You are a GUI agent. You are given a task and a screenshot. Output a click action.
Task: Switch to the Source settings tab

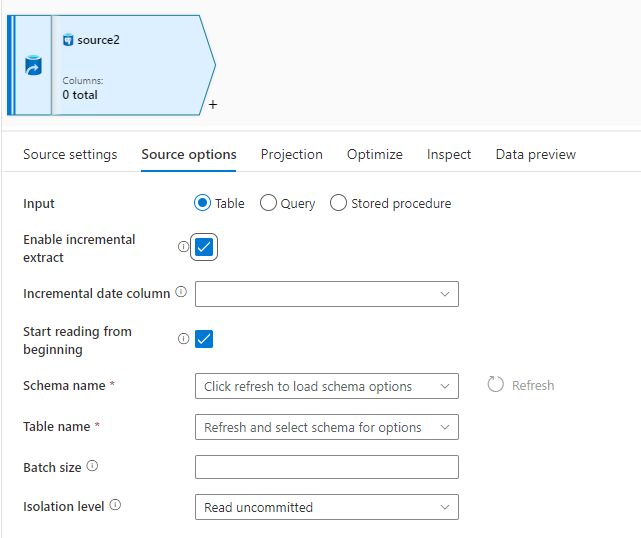pyautogui.click(x=70, y=155)
